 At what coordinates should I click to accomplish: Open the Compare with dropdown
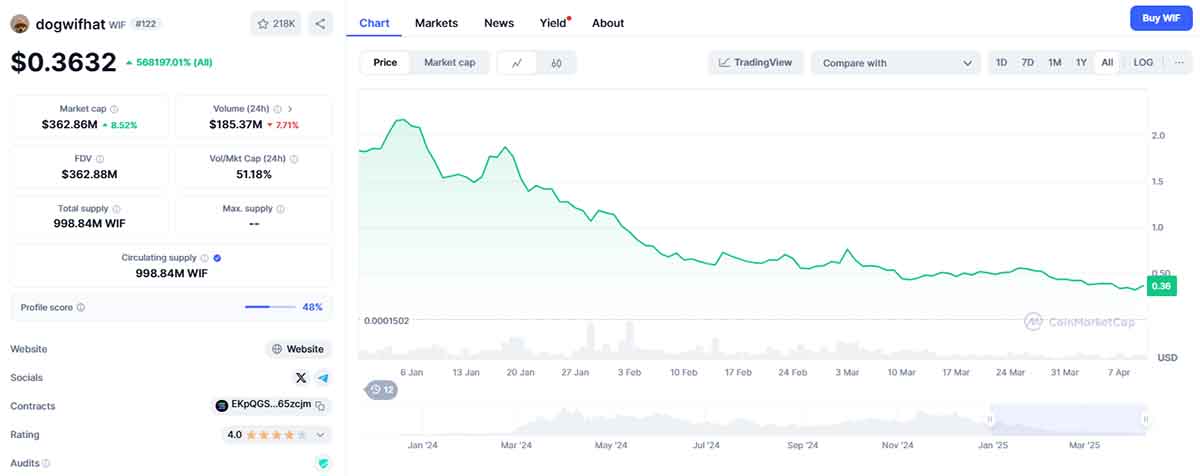[x=896, y=63]
